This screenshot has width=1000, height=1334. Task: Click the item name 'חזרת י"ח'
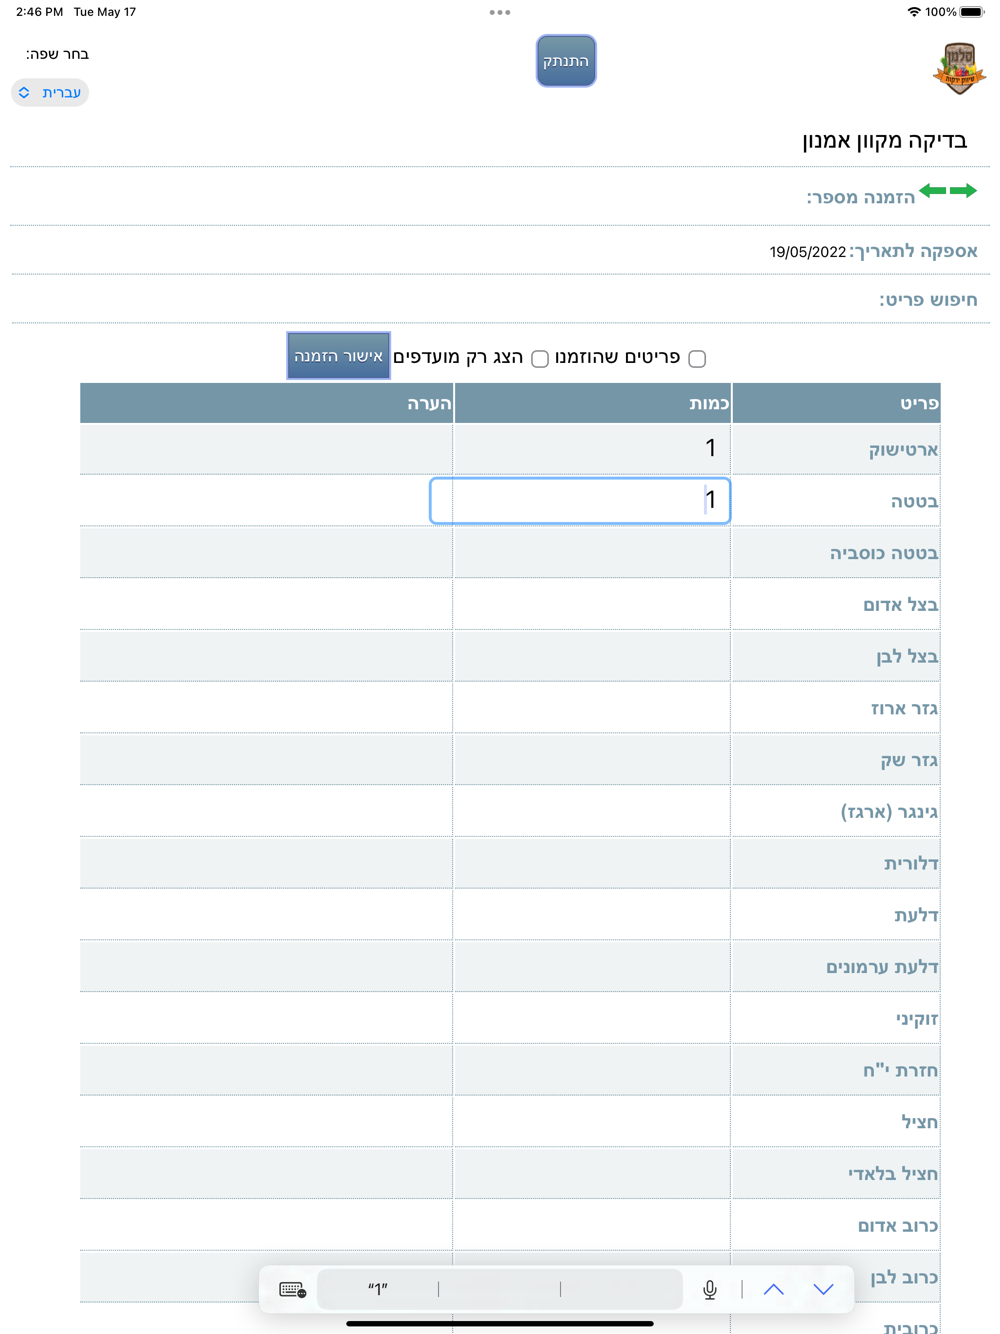coord(901,1070)
